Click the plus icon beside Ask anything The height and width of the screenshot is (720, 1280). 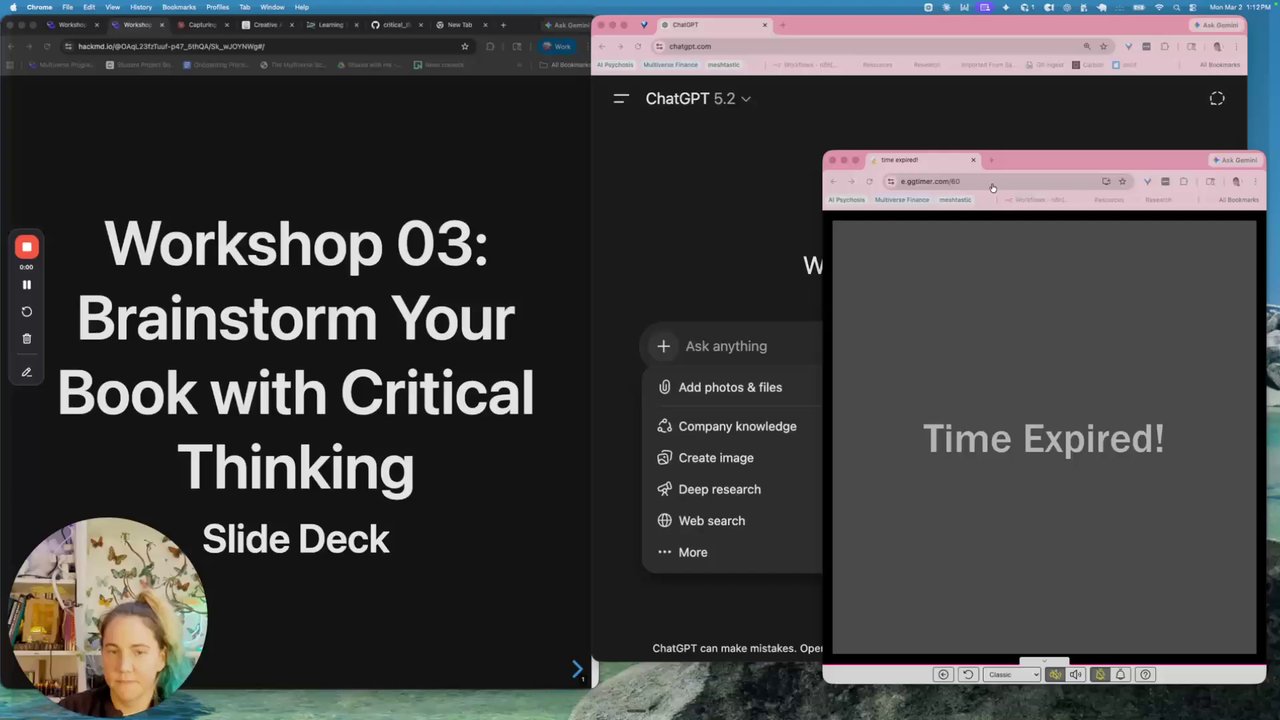point(663,346)
